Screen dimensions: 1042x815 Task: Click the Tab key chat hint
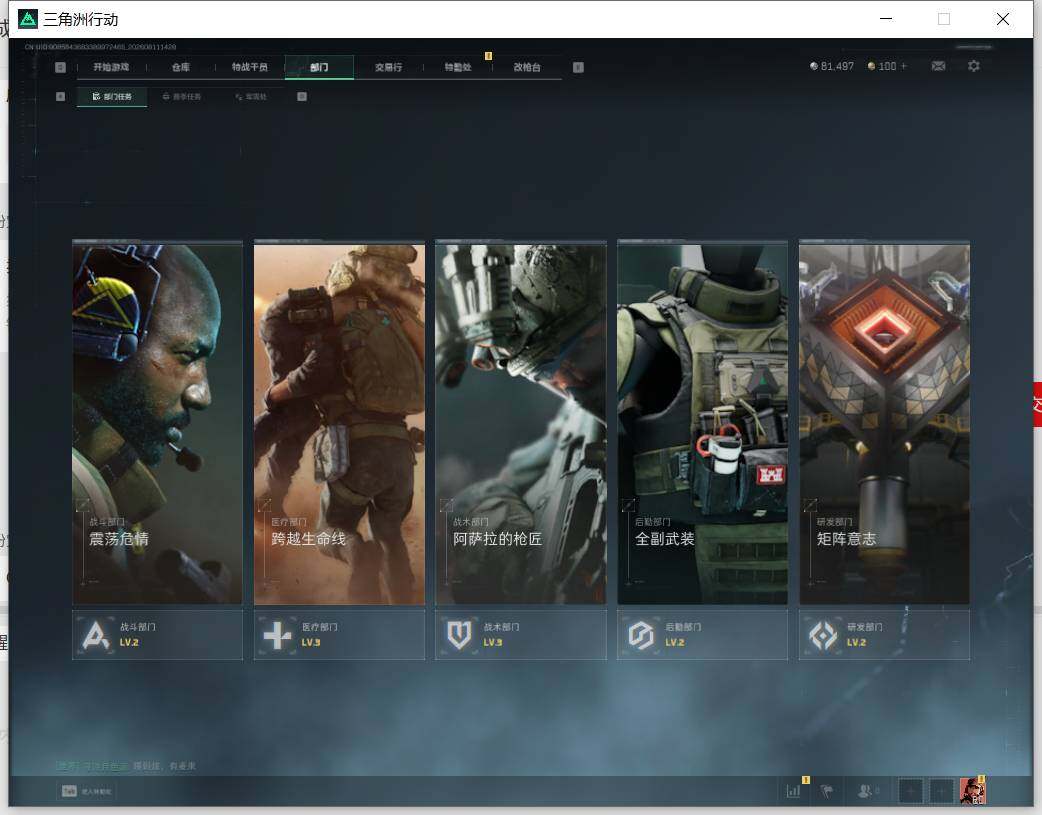click(x=86, y=791)
